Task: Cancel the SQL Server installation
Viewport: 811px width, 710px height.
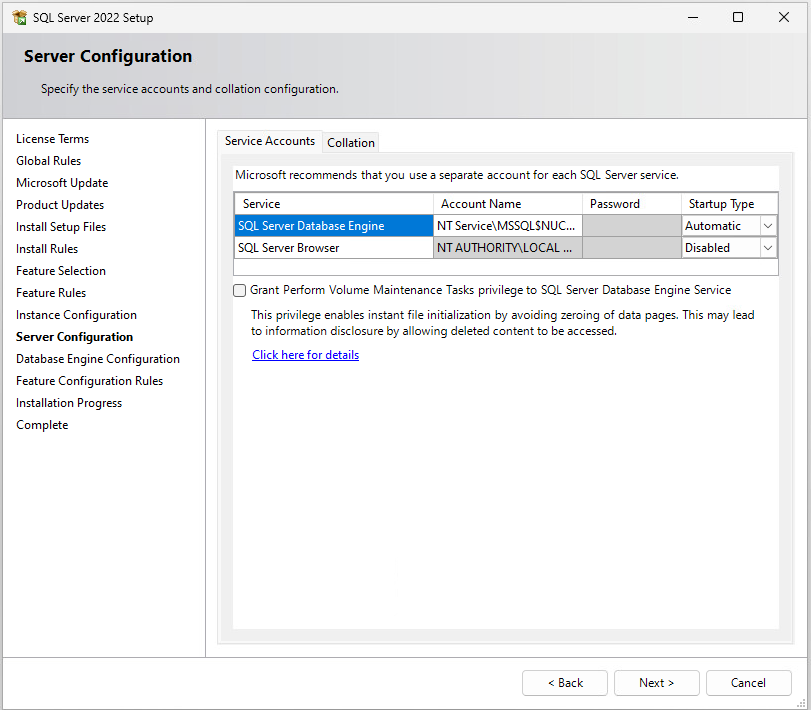Action: [x=748, y=683]
